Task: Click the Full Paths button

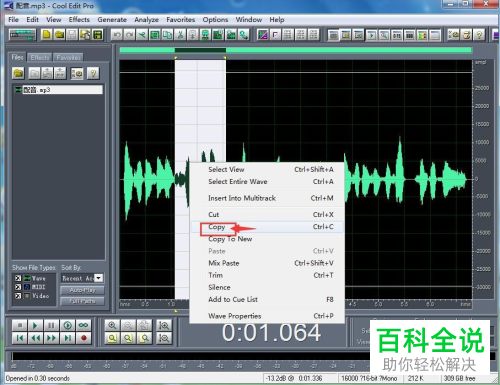Action: click(x=82, y=301)
